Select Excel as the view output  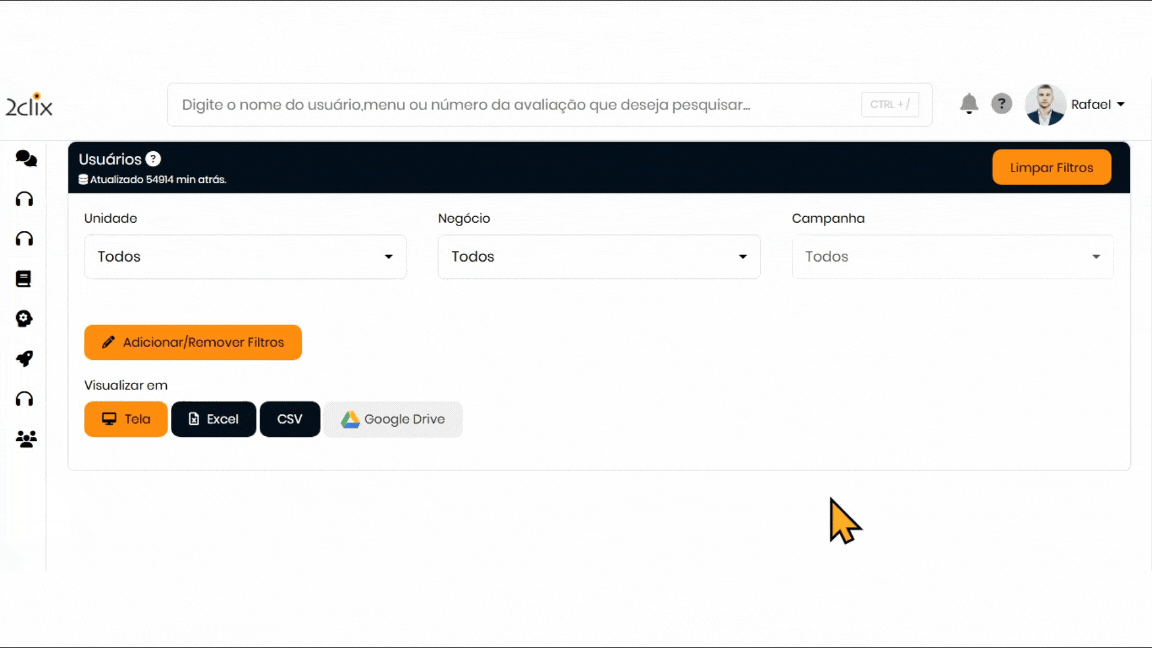(214, 419)
